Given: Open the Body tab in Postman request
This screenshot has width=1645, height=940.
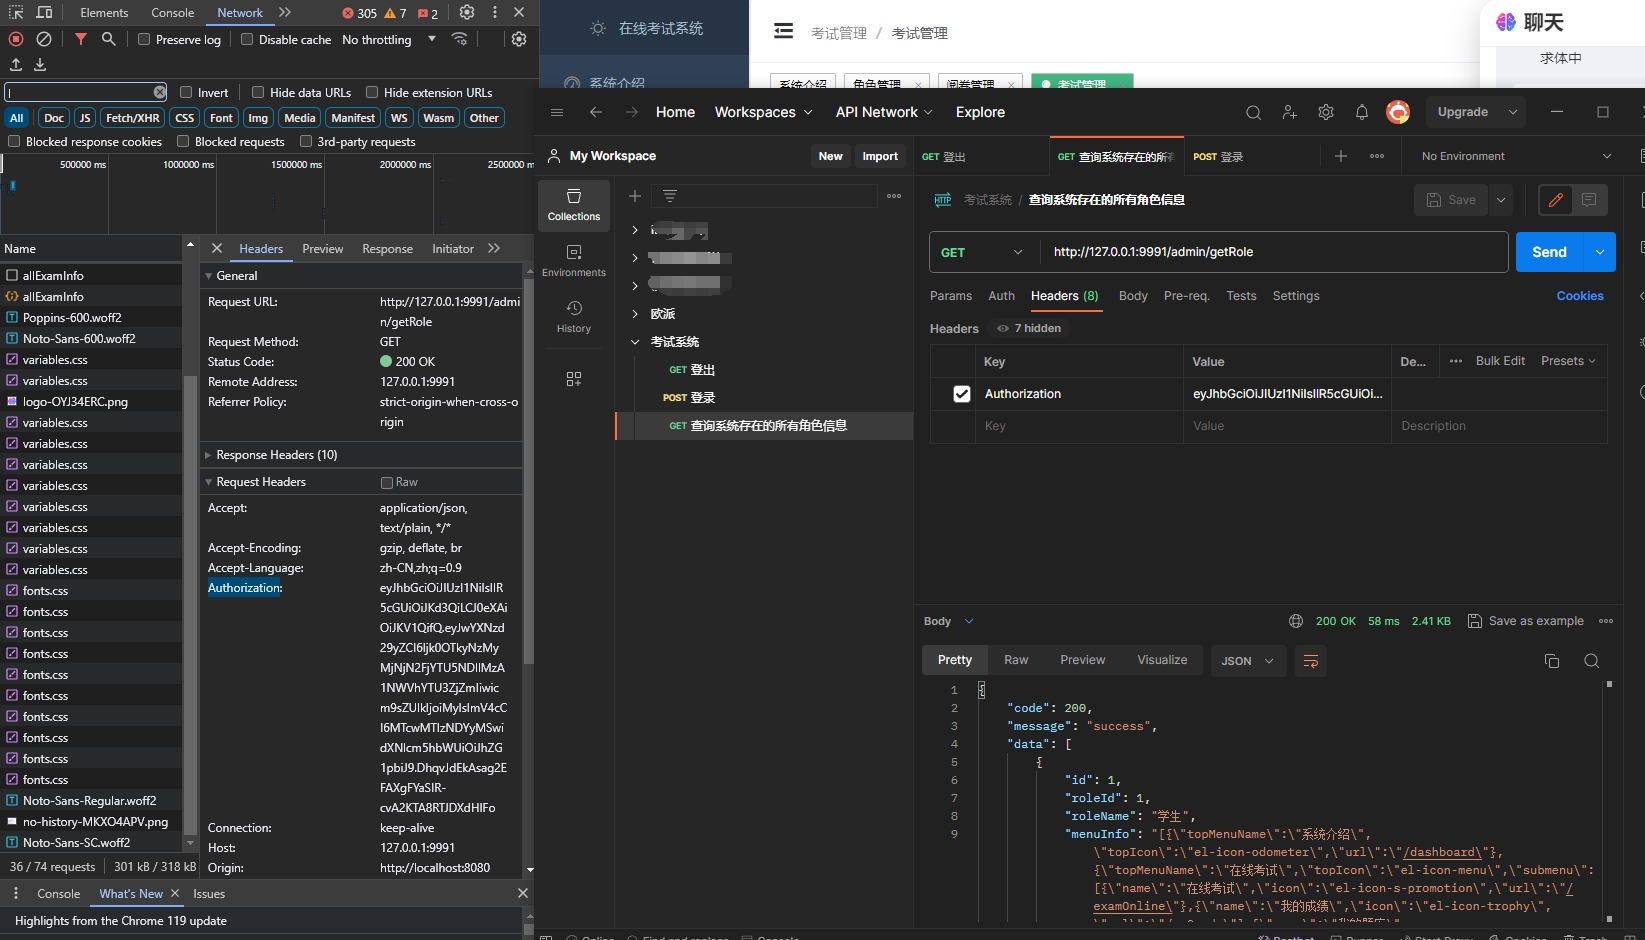Looking at the screenshot, I should (x=1133, y=296).
